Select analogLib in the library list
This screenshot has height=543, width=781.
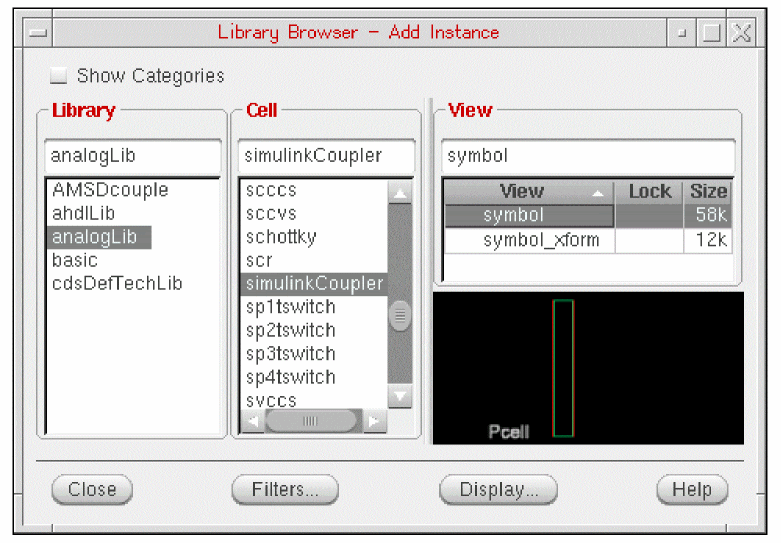coord(99,237)
